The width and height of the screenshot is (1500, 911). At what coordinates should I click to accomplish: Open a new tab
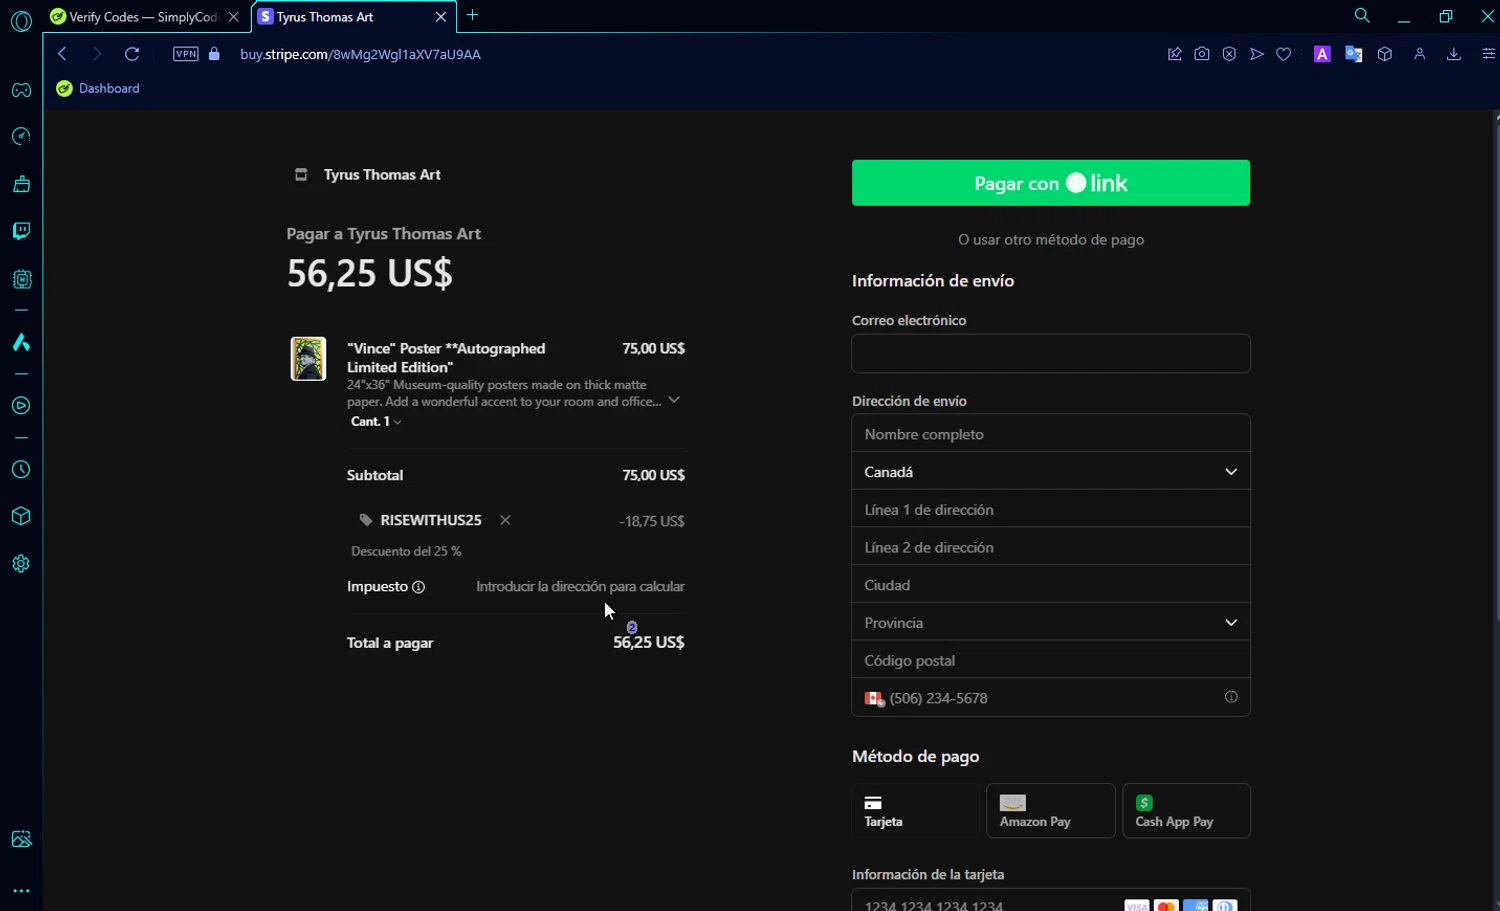pyautogui.click(x=473, y=15)
